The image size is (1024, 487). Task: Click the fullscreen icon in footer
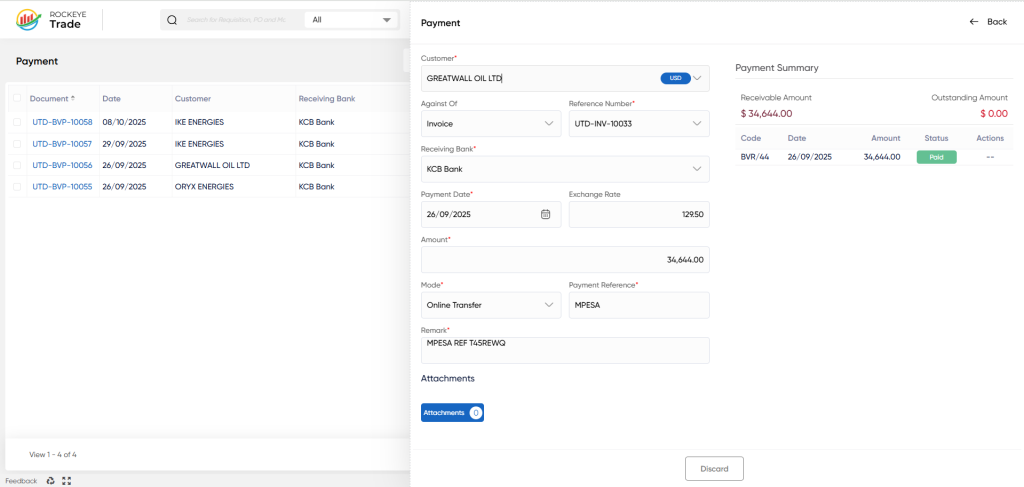66,481
